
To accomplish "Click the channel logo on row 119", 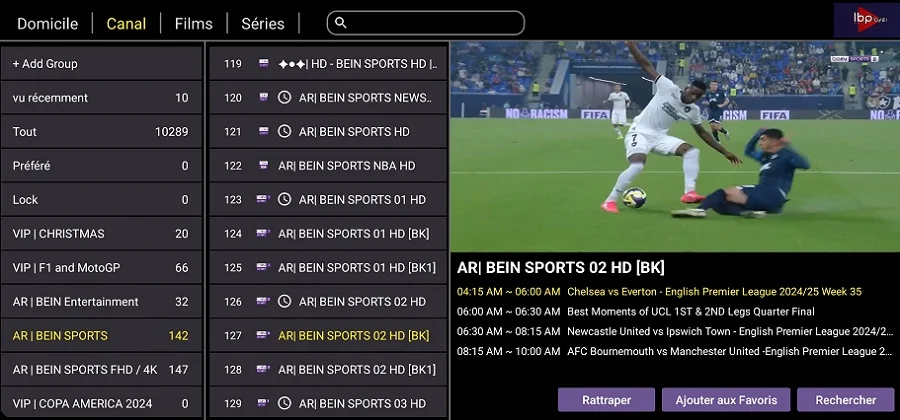I will point(264,64).
